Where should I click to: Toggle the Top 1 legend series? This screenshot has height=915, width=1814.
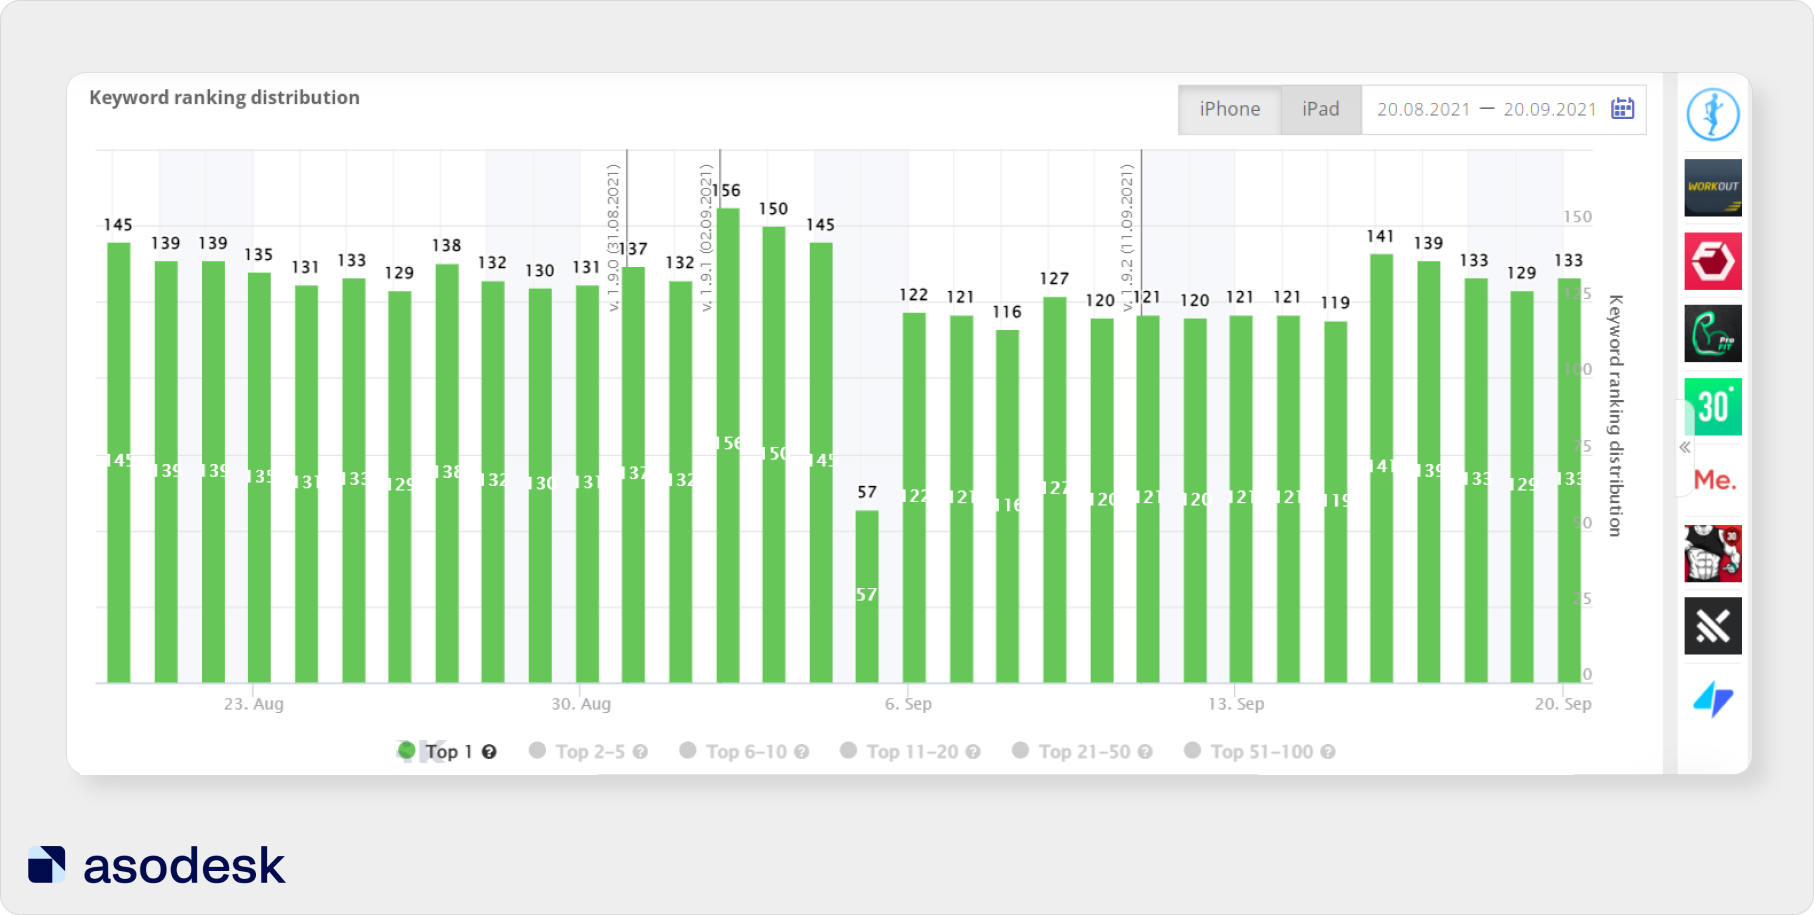[x=435, y=751]
